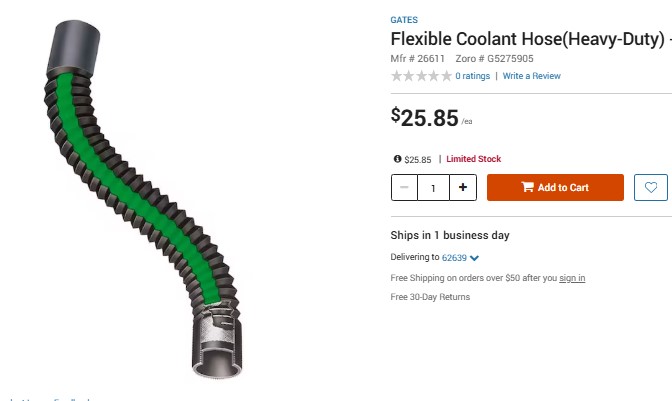Click the 62639 delivery ZIP link
Screen dimensions: 672x401
pyautogui.click(x=455, y=258)
